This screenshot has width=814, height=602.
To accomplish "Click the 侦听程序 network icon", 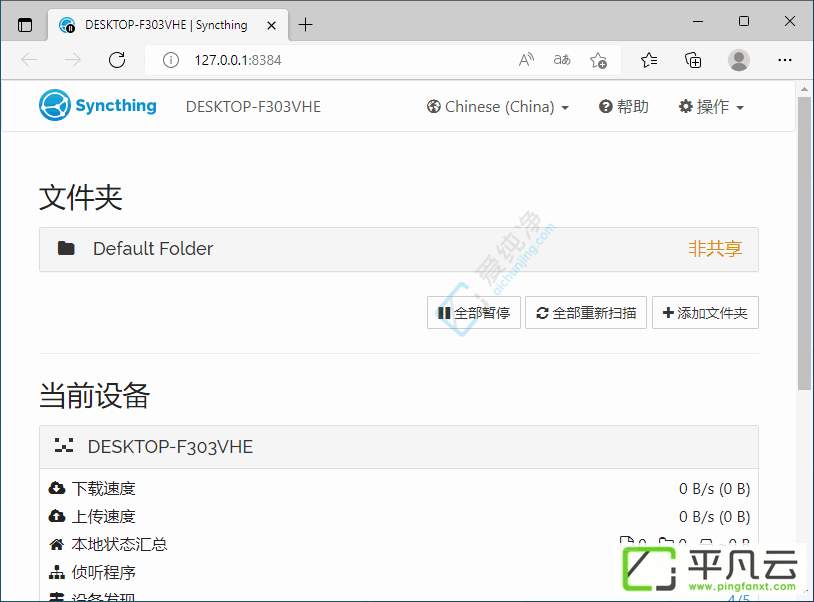I will [x=57, y=572].
